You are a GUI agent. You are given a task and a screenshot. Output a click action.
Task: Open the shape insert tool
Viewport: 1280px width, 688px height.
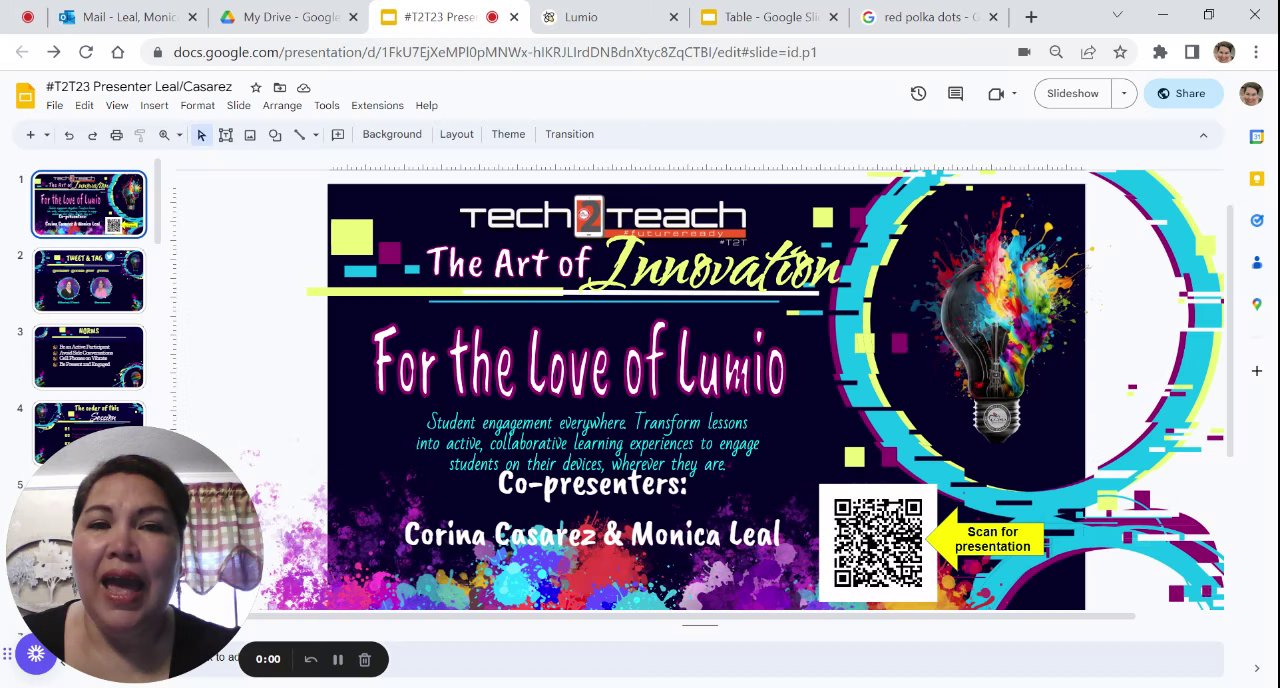[275, 135]
